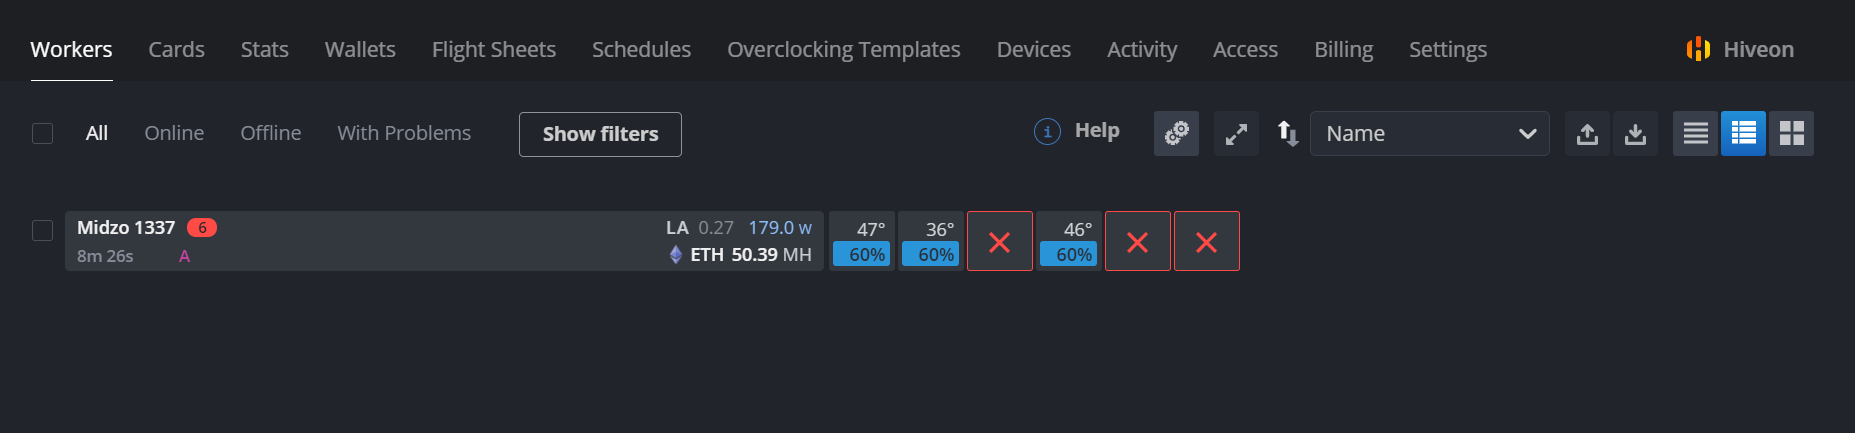Tick the Midzo 1337 worker checkbox
1855x433 pixels.
tap(42, 230)
